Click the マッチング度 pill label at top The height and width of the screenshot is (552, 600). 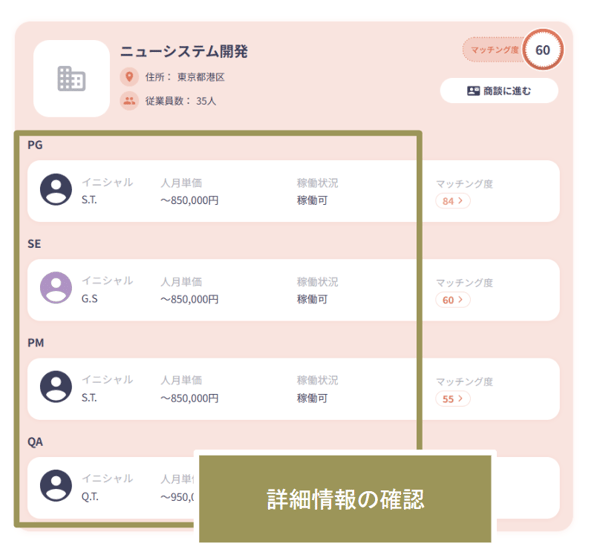(494, 50)
